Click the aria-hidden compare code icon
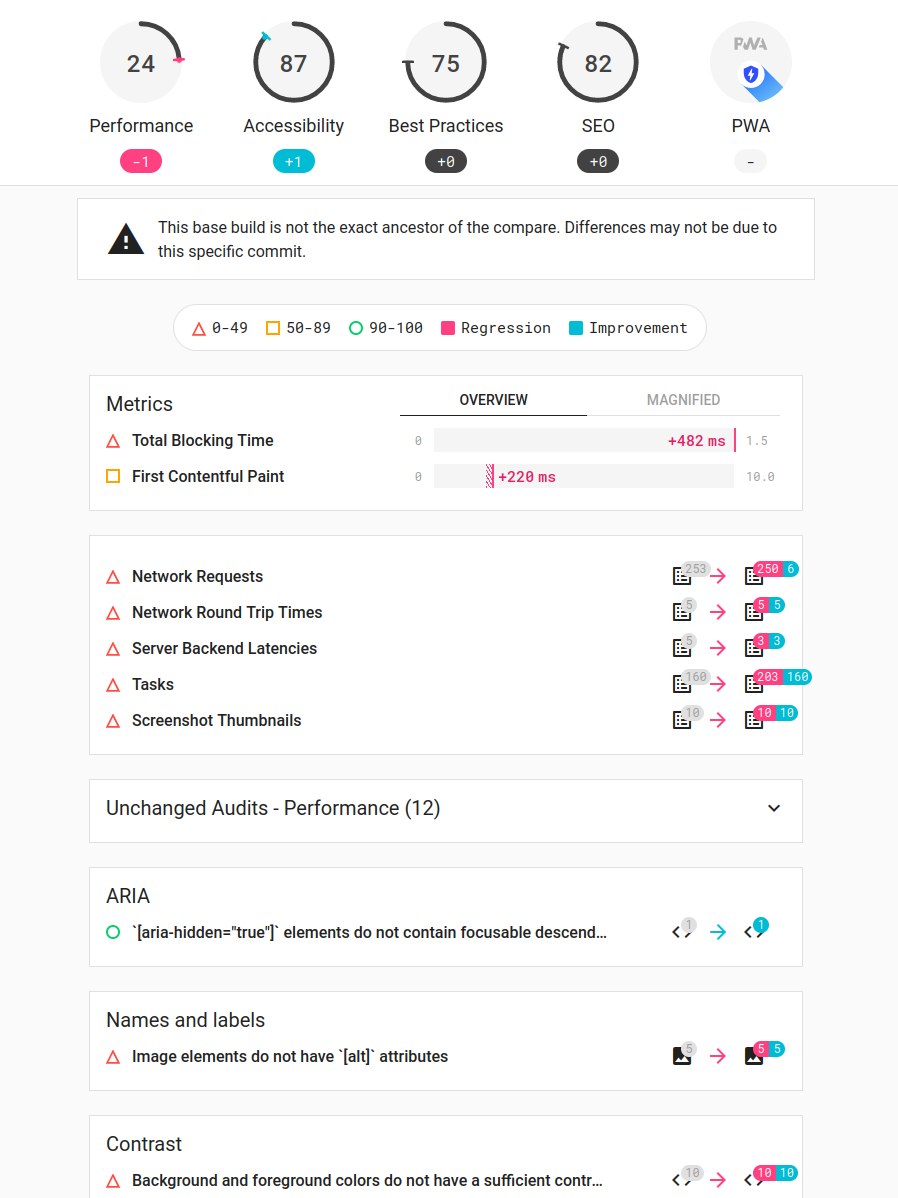Screen dimensions: 898x1198 click(x=754, y=932)
